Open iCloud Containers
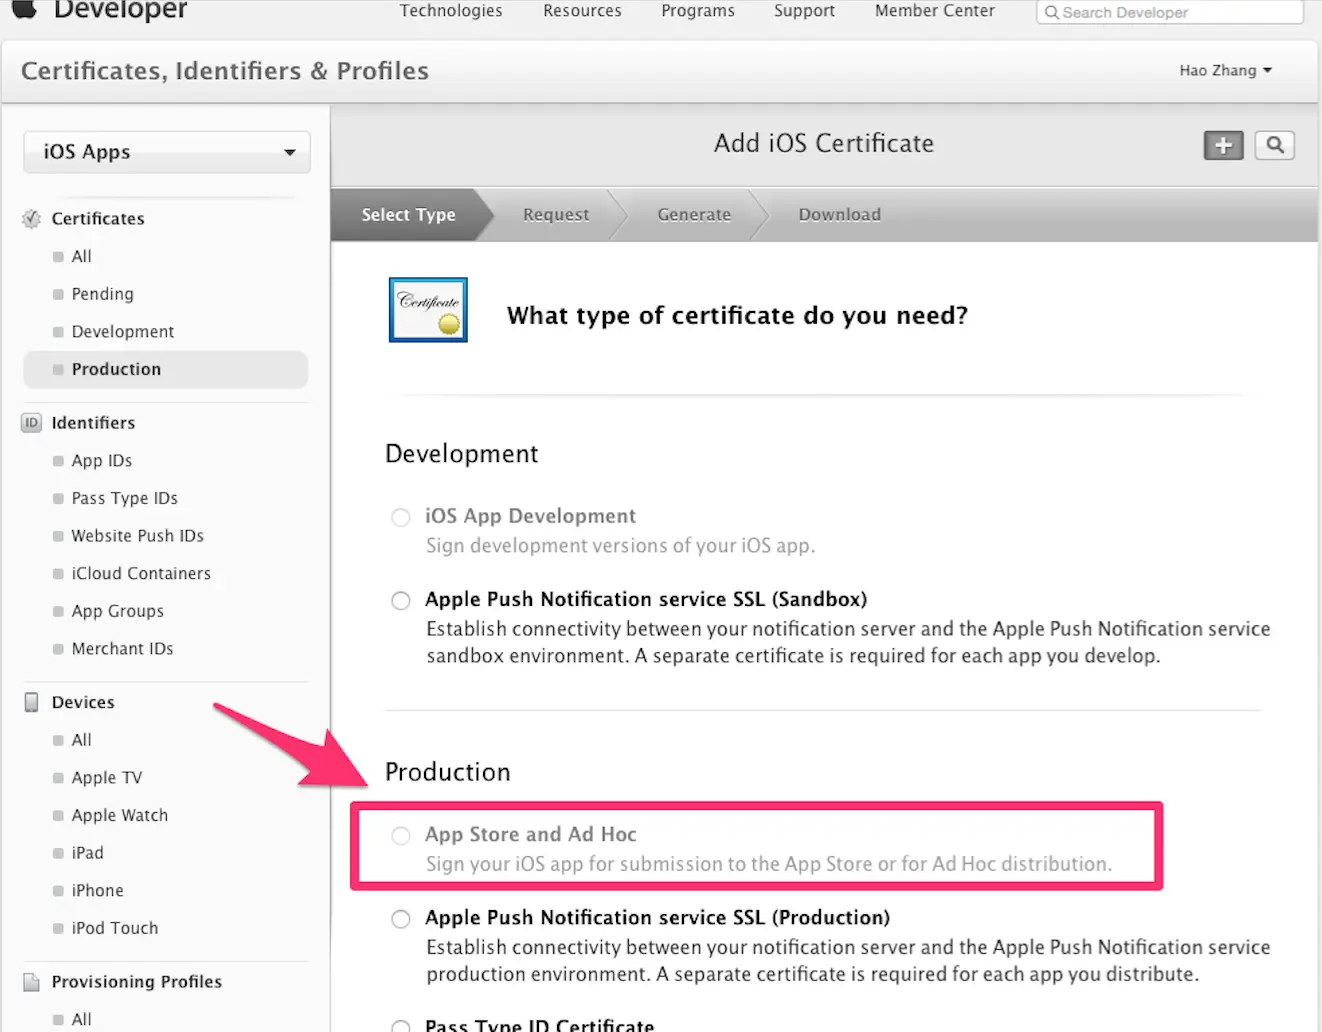Screen dimensions: 1322x1032 coord(141,573)
